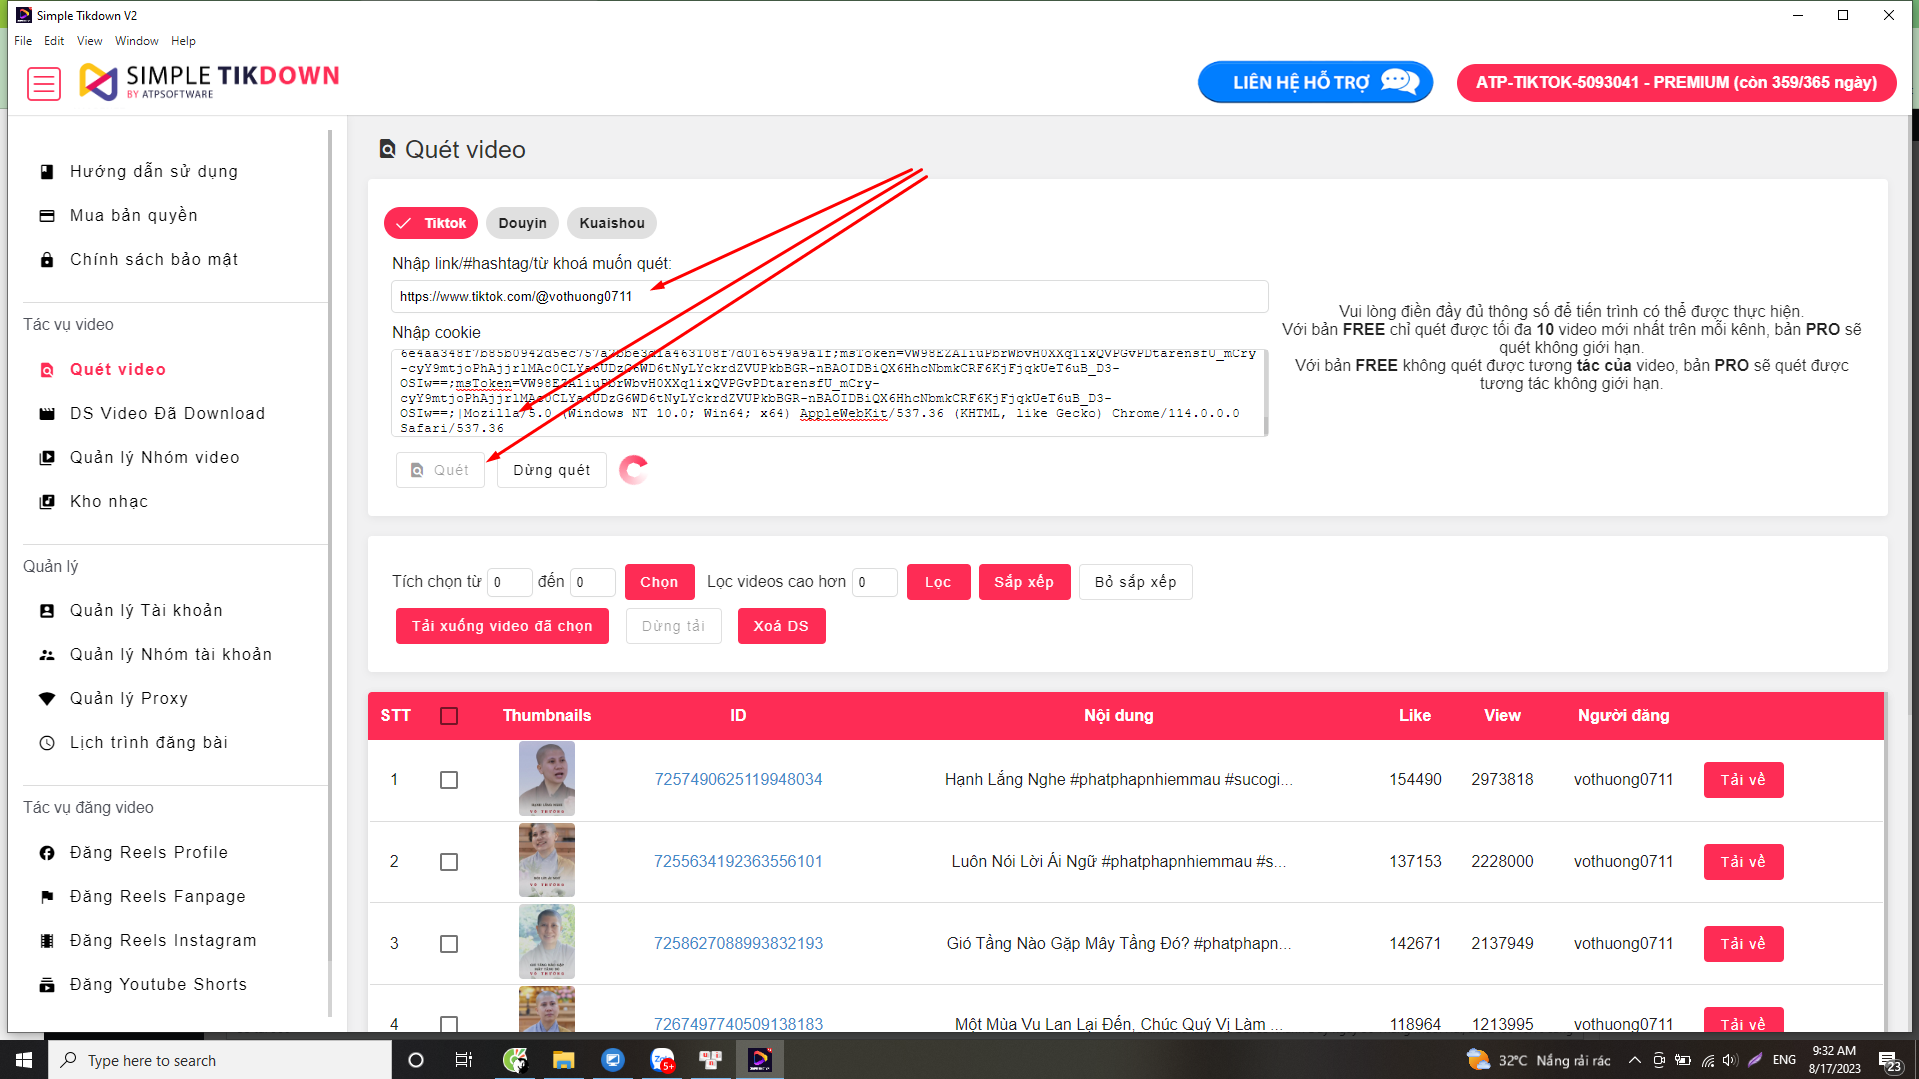Click the Quét scan button
Viewport: 1919px width, 1079px height.
point(440,470)
